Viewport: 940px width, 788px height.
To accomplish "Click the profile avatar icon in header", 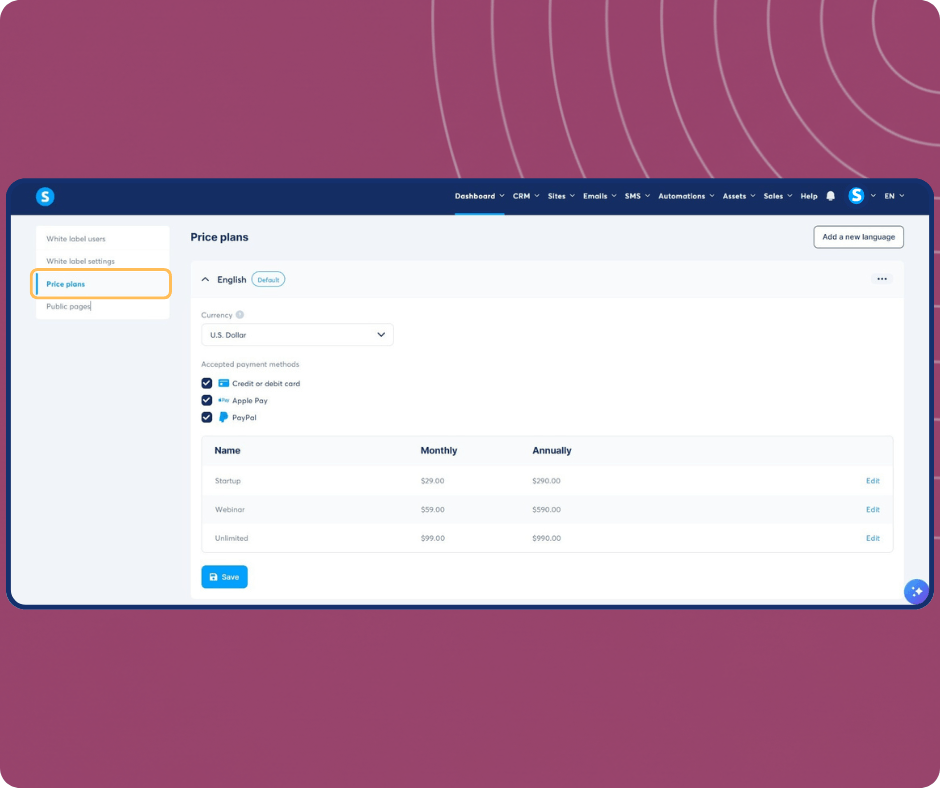I will coord(856,196).
